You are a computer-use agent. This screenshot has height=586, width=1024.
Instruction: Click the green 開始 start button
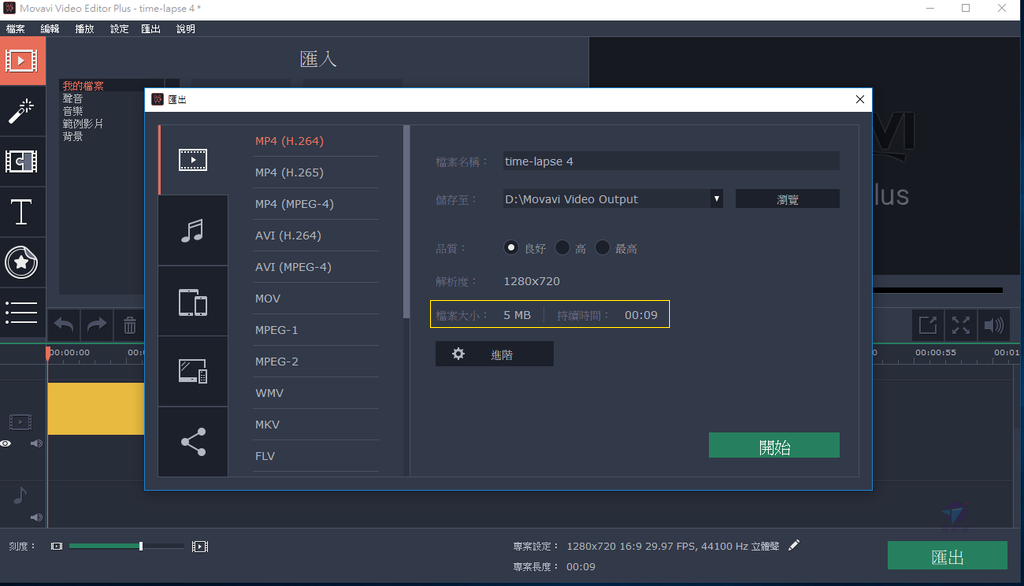pos(775,446)
